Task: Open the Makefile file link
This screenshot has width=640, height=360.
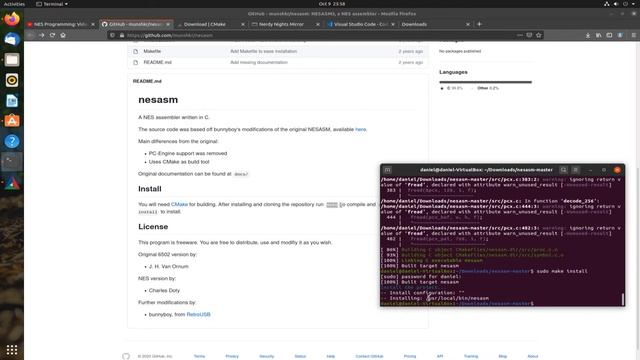Action: pos(152,51)
